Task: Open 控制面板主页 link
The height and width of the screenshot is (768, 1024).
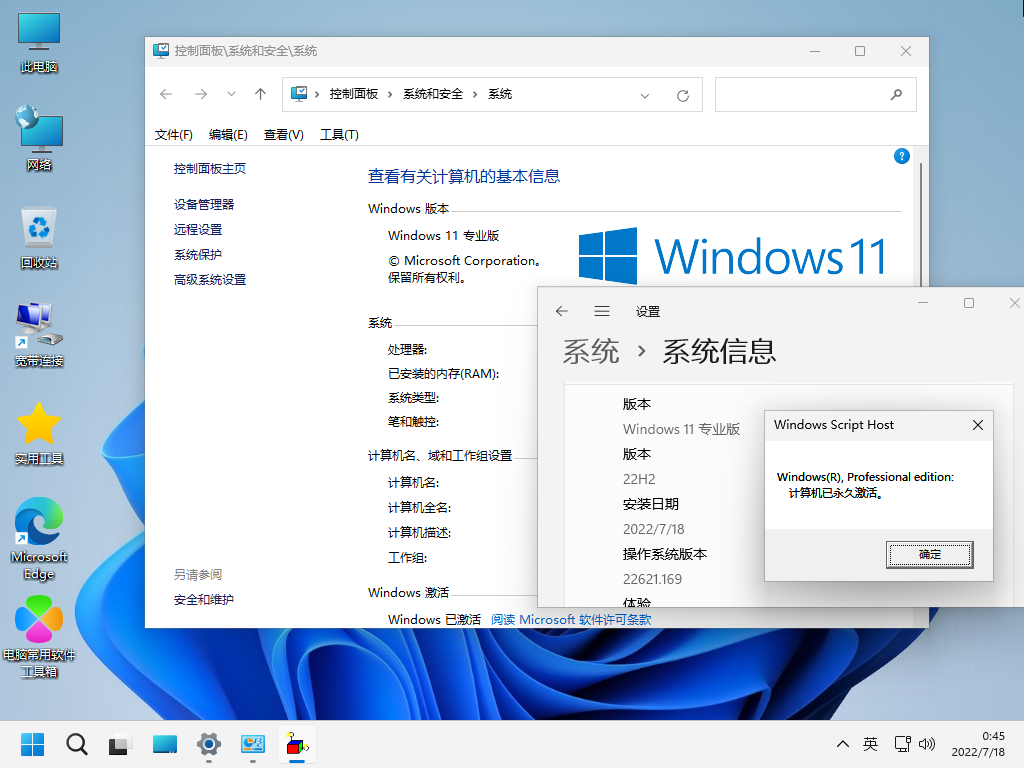Action: tap(210, 168)
